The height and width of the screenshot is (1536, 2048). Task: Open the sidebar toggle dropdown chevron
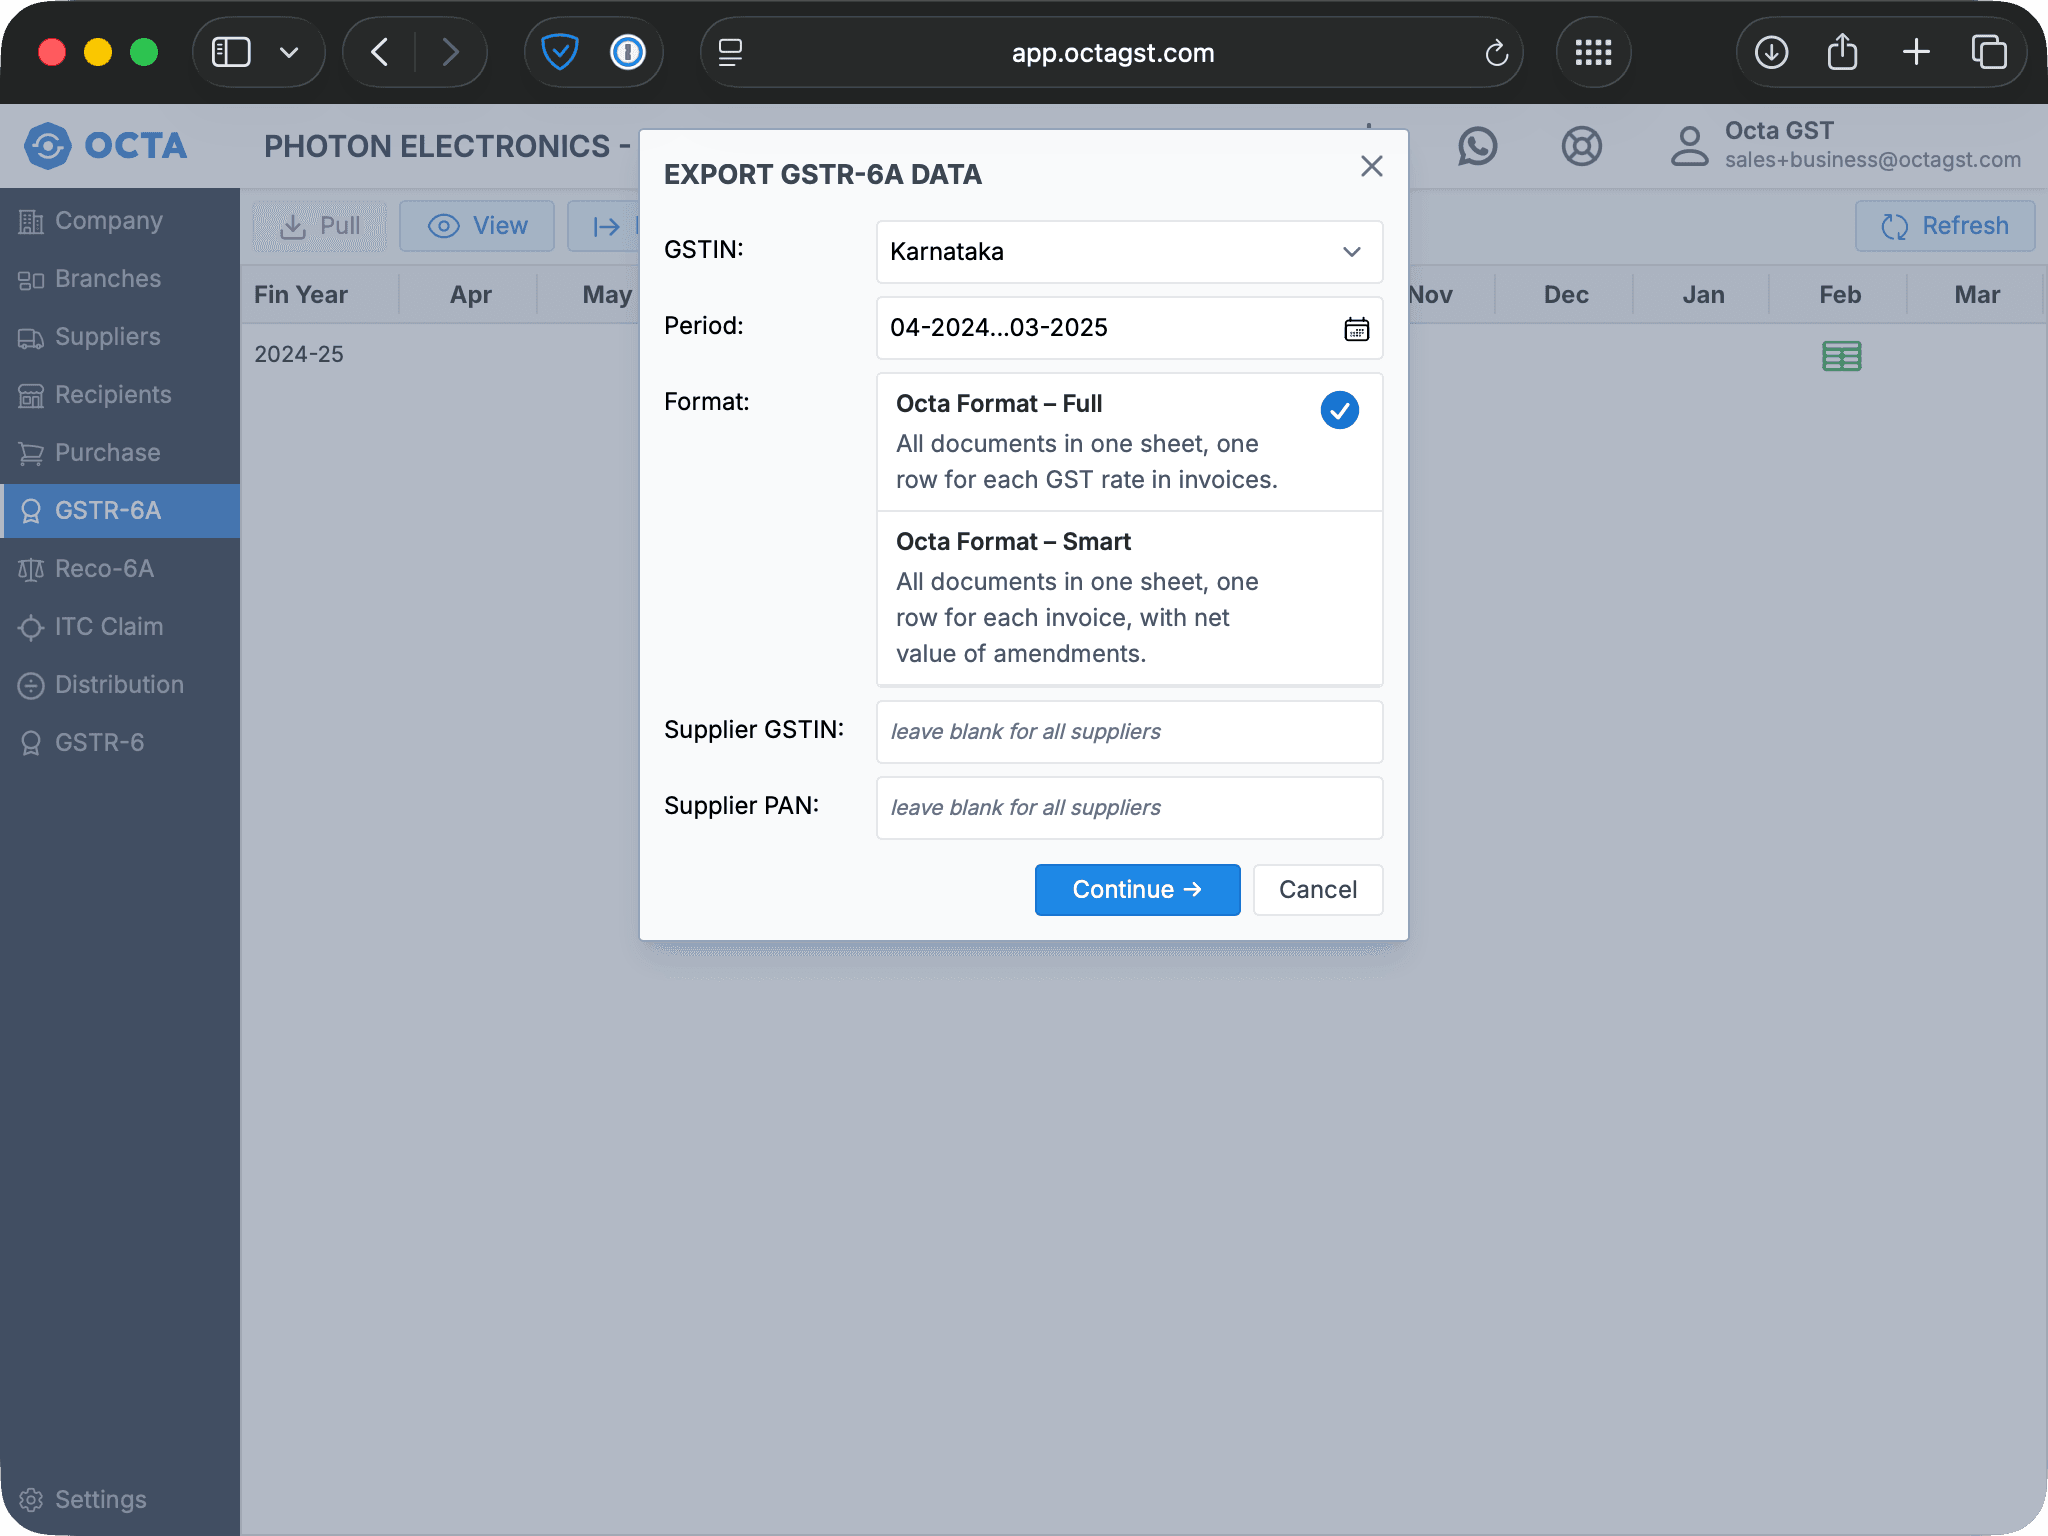(289, 52)
